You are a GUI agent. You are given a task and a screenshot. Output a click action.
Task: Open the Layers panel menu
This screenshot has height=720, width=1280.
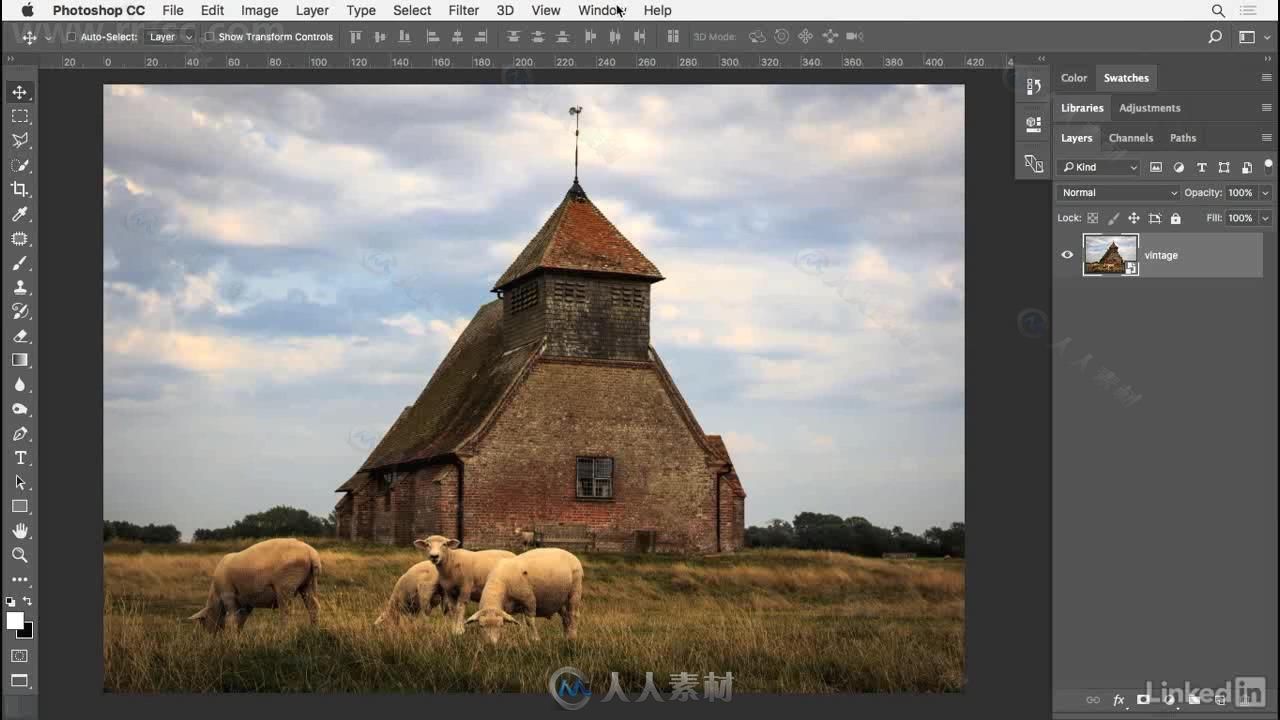coord(1267,138)
